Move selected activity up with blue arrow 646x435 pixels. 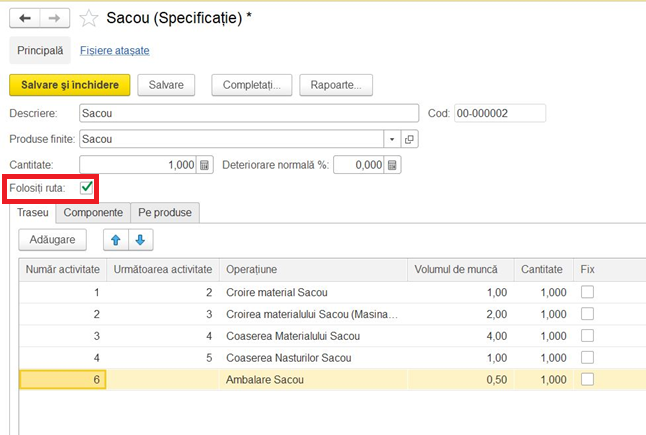(116, 240)
